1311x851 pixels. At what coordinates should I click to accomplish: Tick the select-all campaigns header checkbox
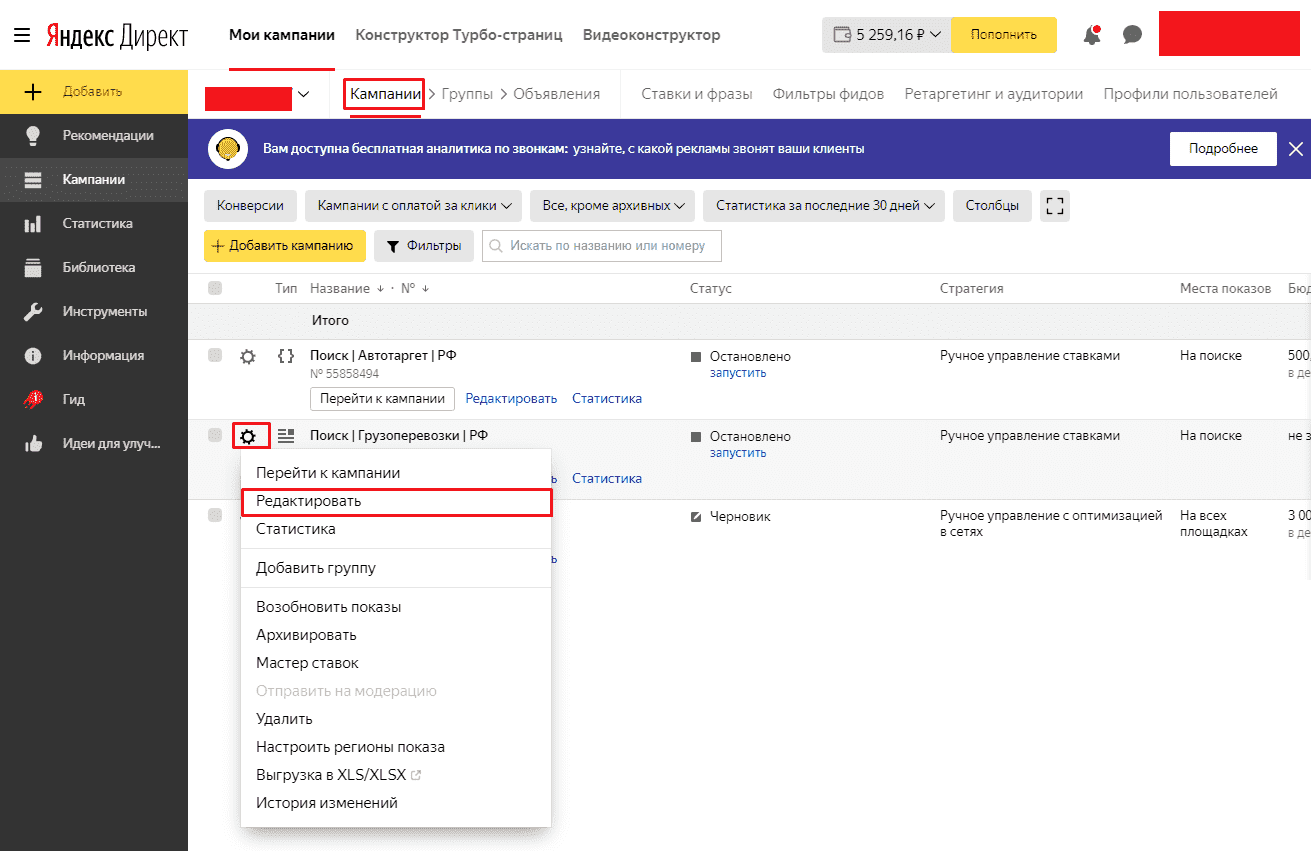tap(215, 288)
